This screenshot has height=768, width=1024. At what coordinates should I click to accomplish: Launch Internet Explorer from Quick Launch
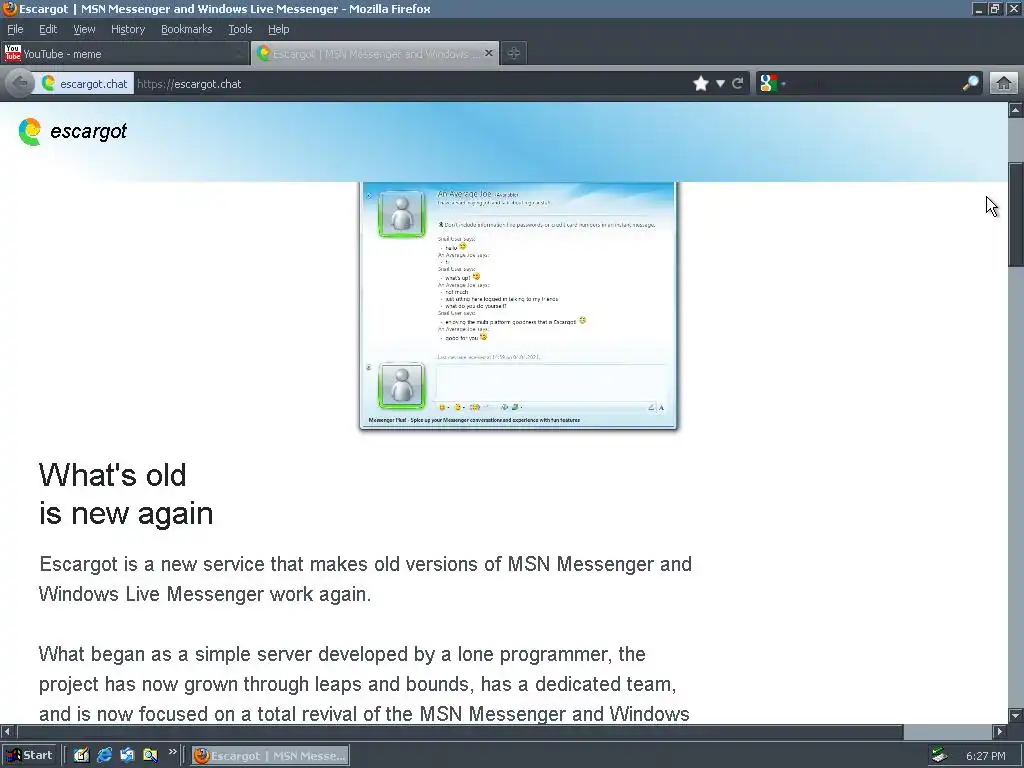coord(104,756)
